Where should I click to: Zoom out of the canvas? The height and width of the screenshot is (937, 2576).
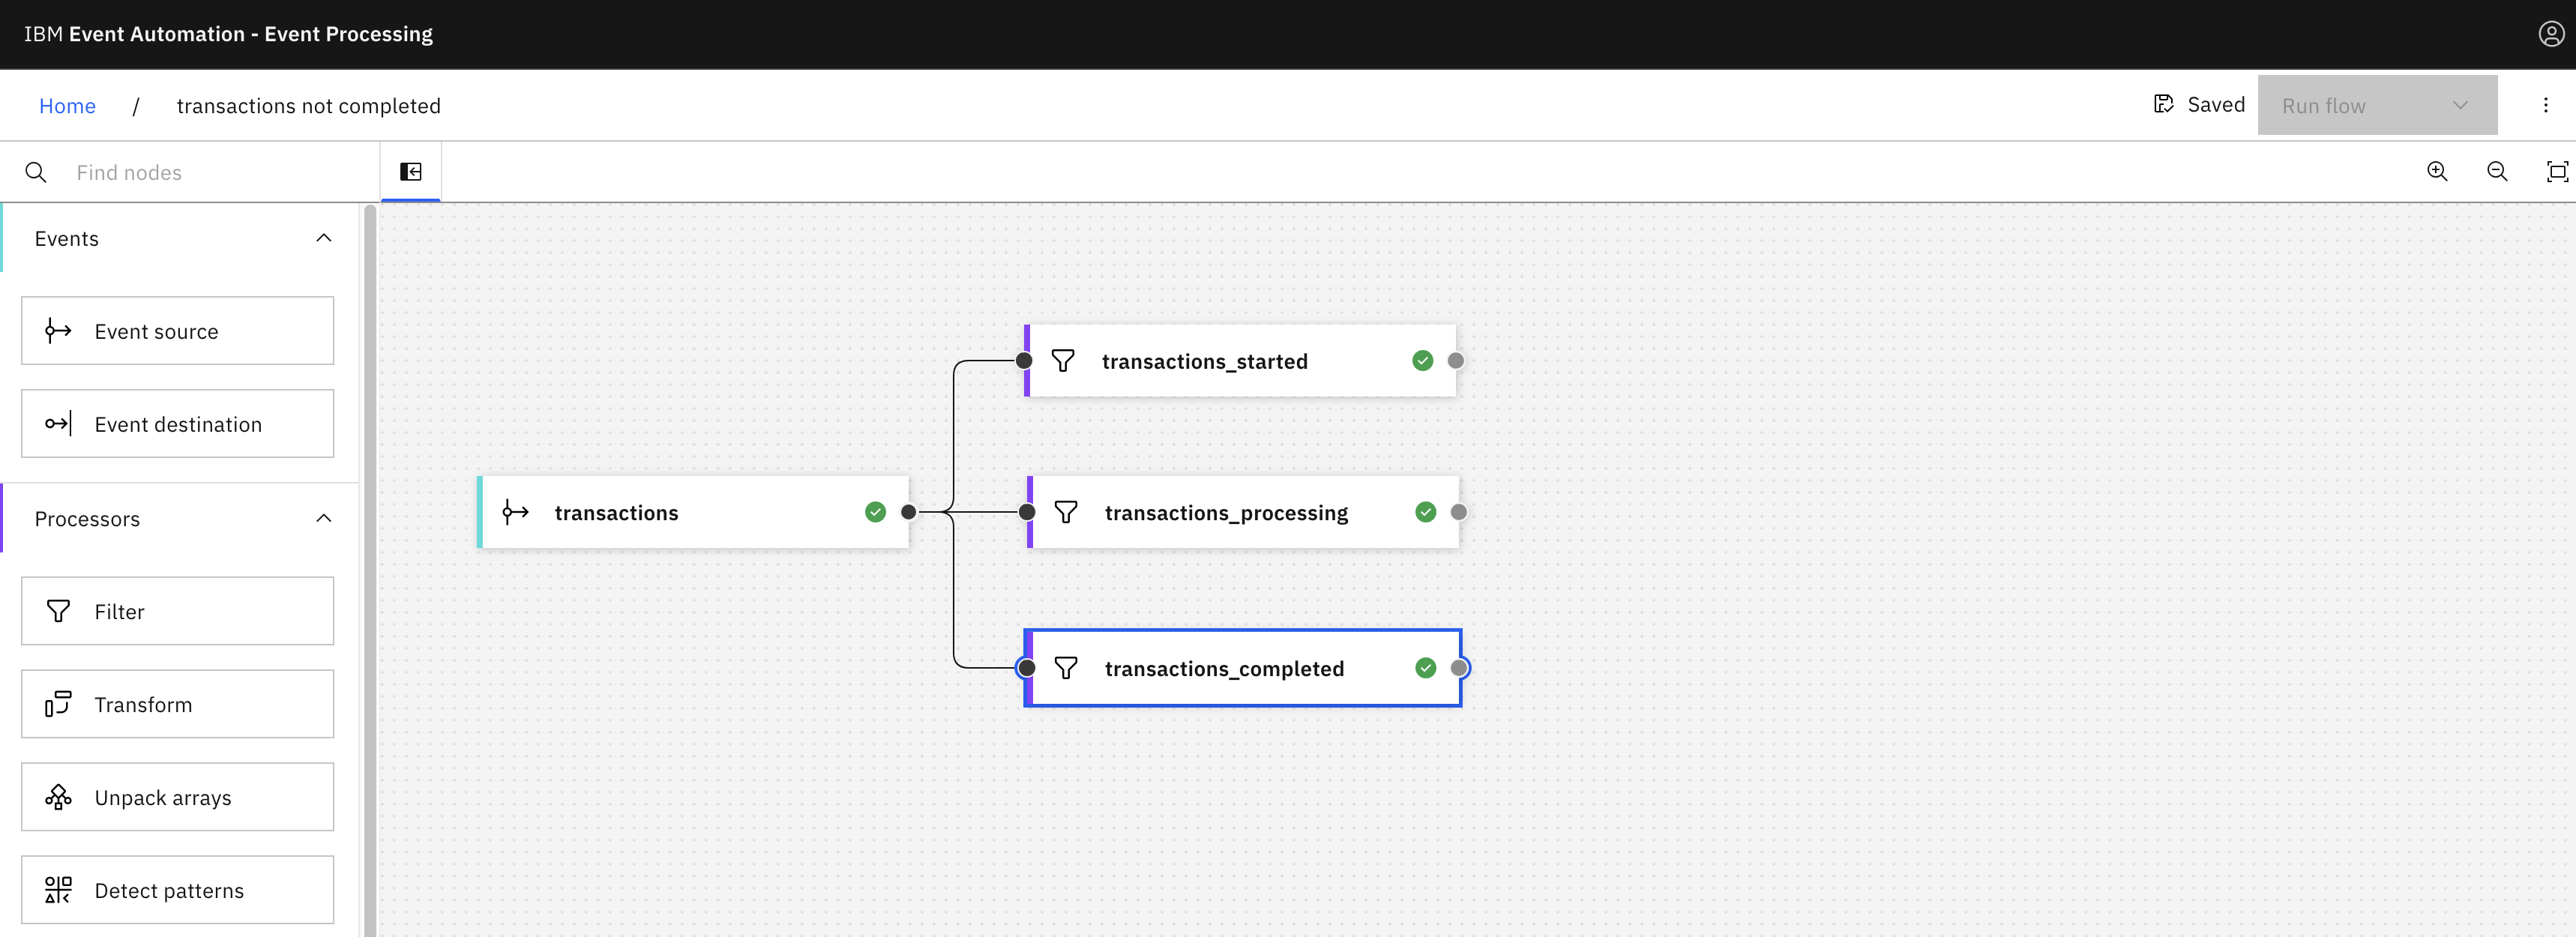pyautogui.click(x=2497, y=172)
